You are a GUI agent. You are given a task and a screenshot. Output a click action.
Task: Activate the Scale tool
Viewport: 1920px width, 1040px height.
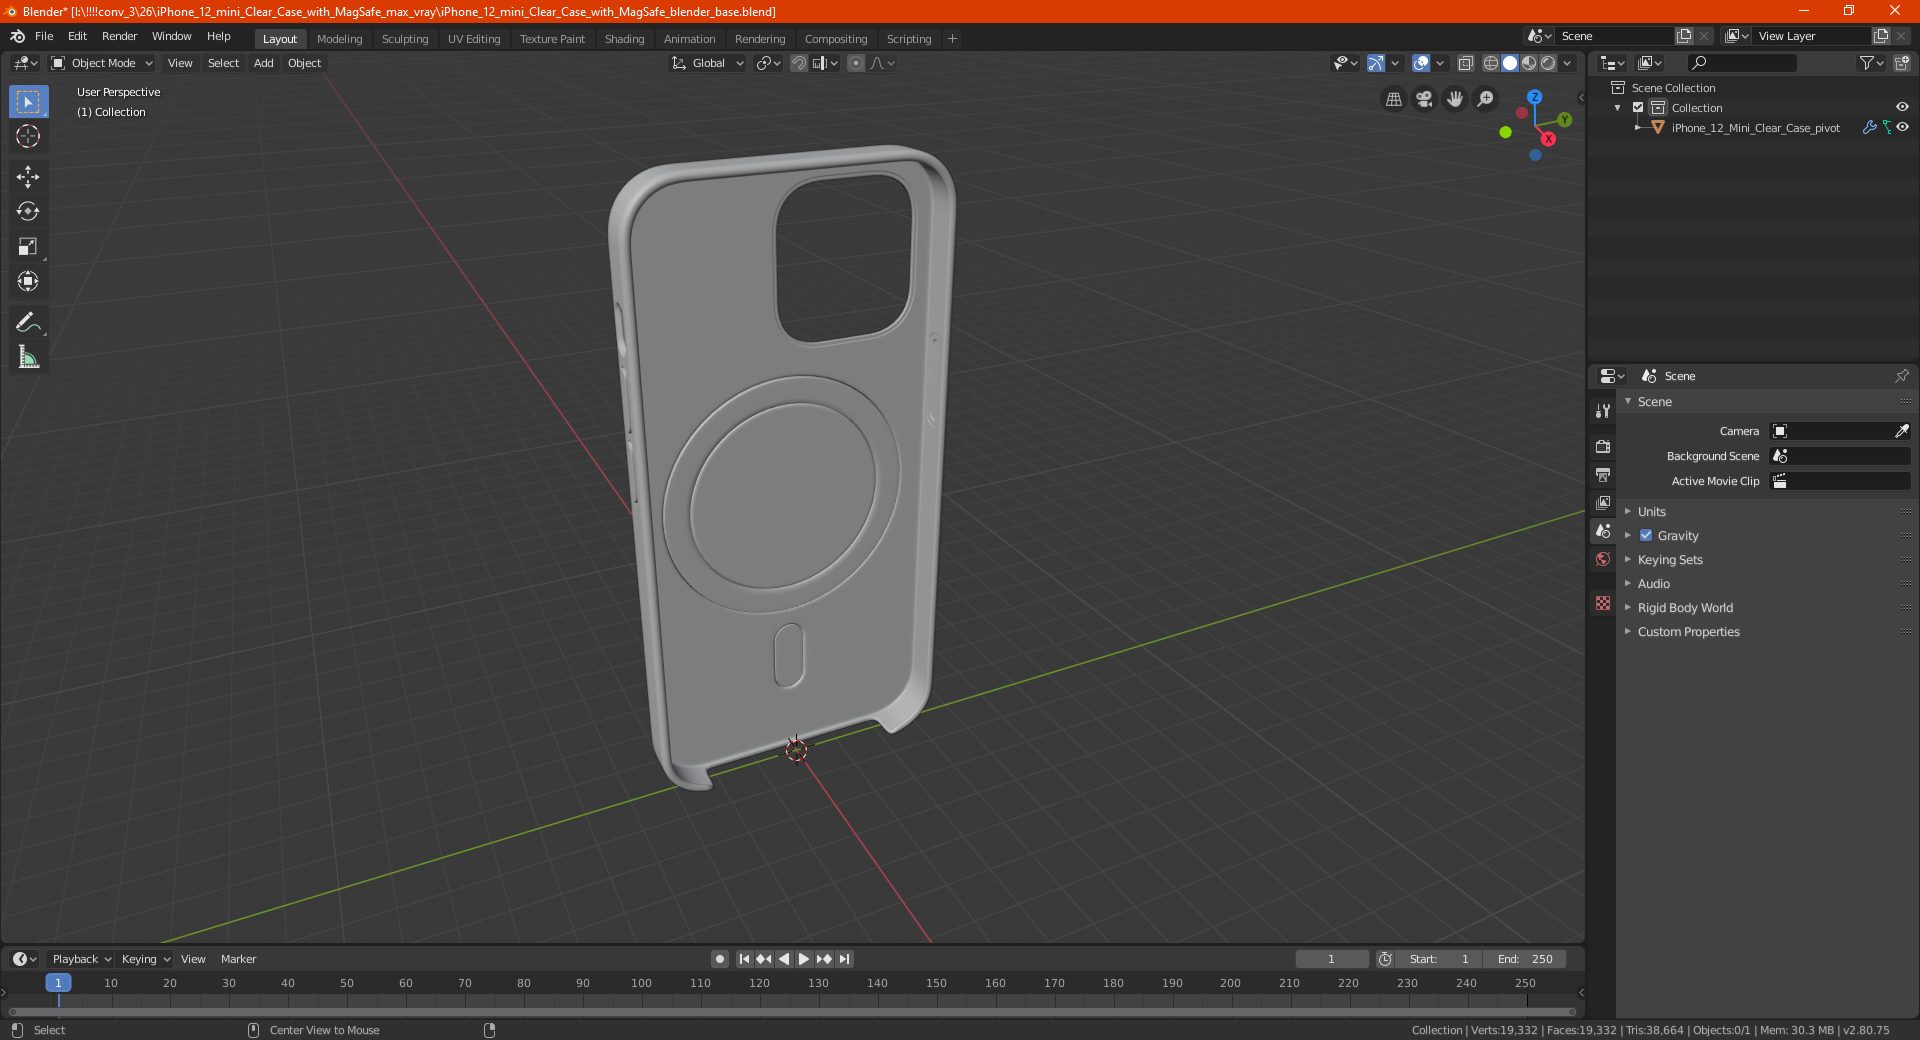[x=28, y=247]
